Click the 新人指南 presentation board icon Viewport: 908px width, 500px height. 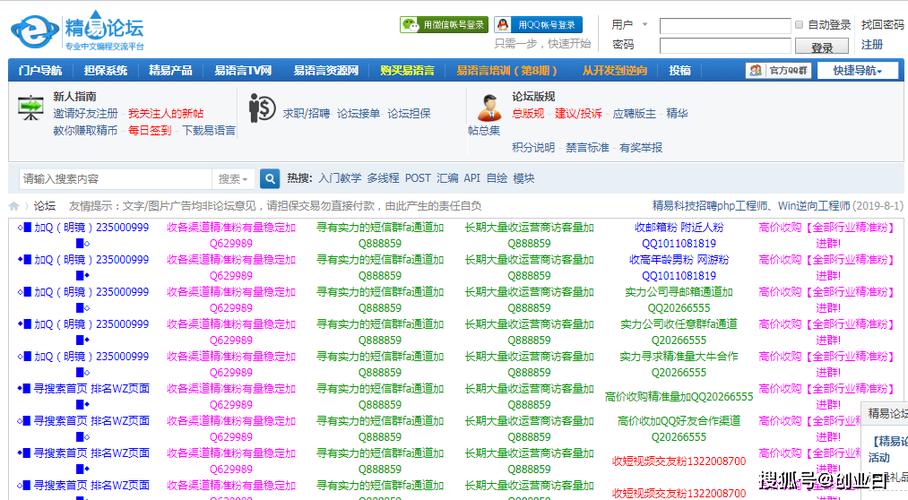click(31, 108)
